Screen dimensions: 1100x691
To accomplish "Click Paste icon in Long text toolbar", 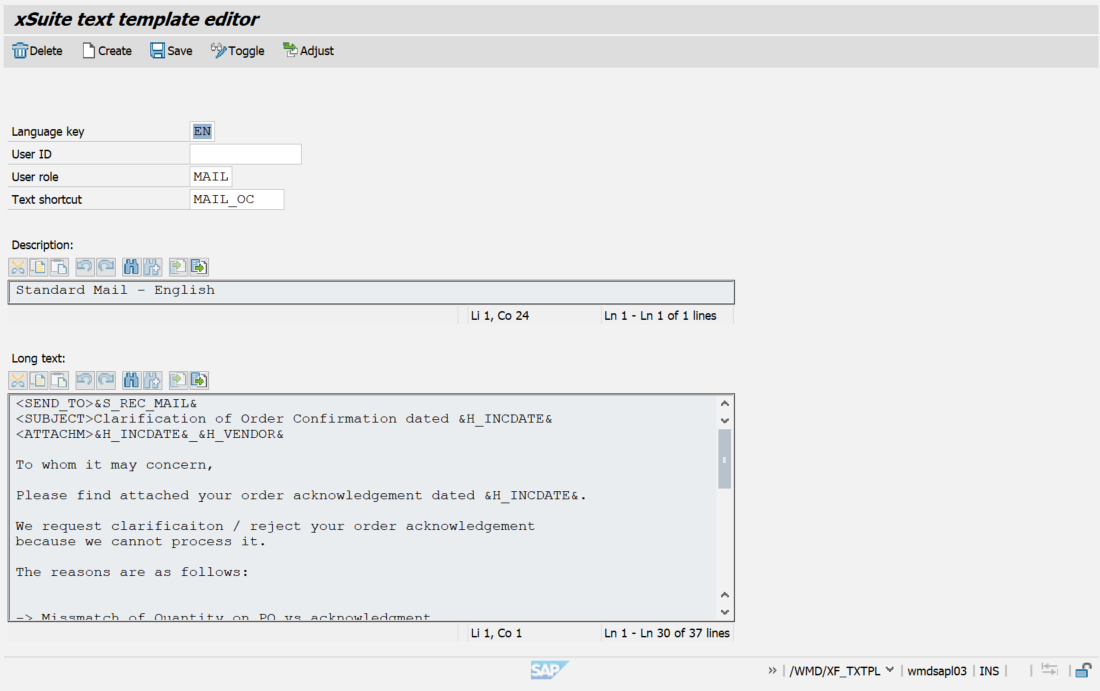I will click(x=60, y=380).
